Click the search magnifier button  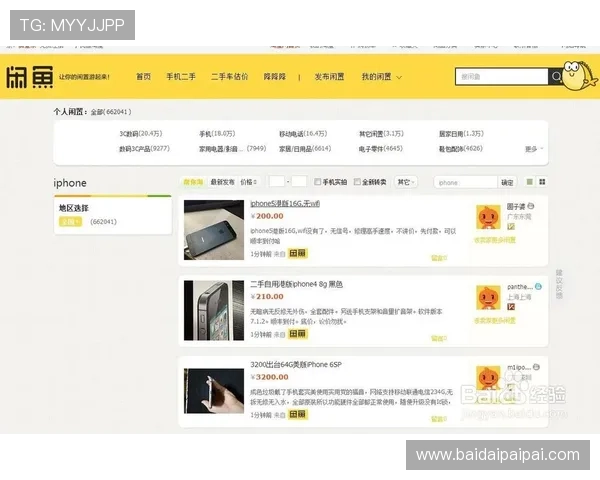pyautogui.click(x=556, y=77)
